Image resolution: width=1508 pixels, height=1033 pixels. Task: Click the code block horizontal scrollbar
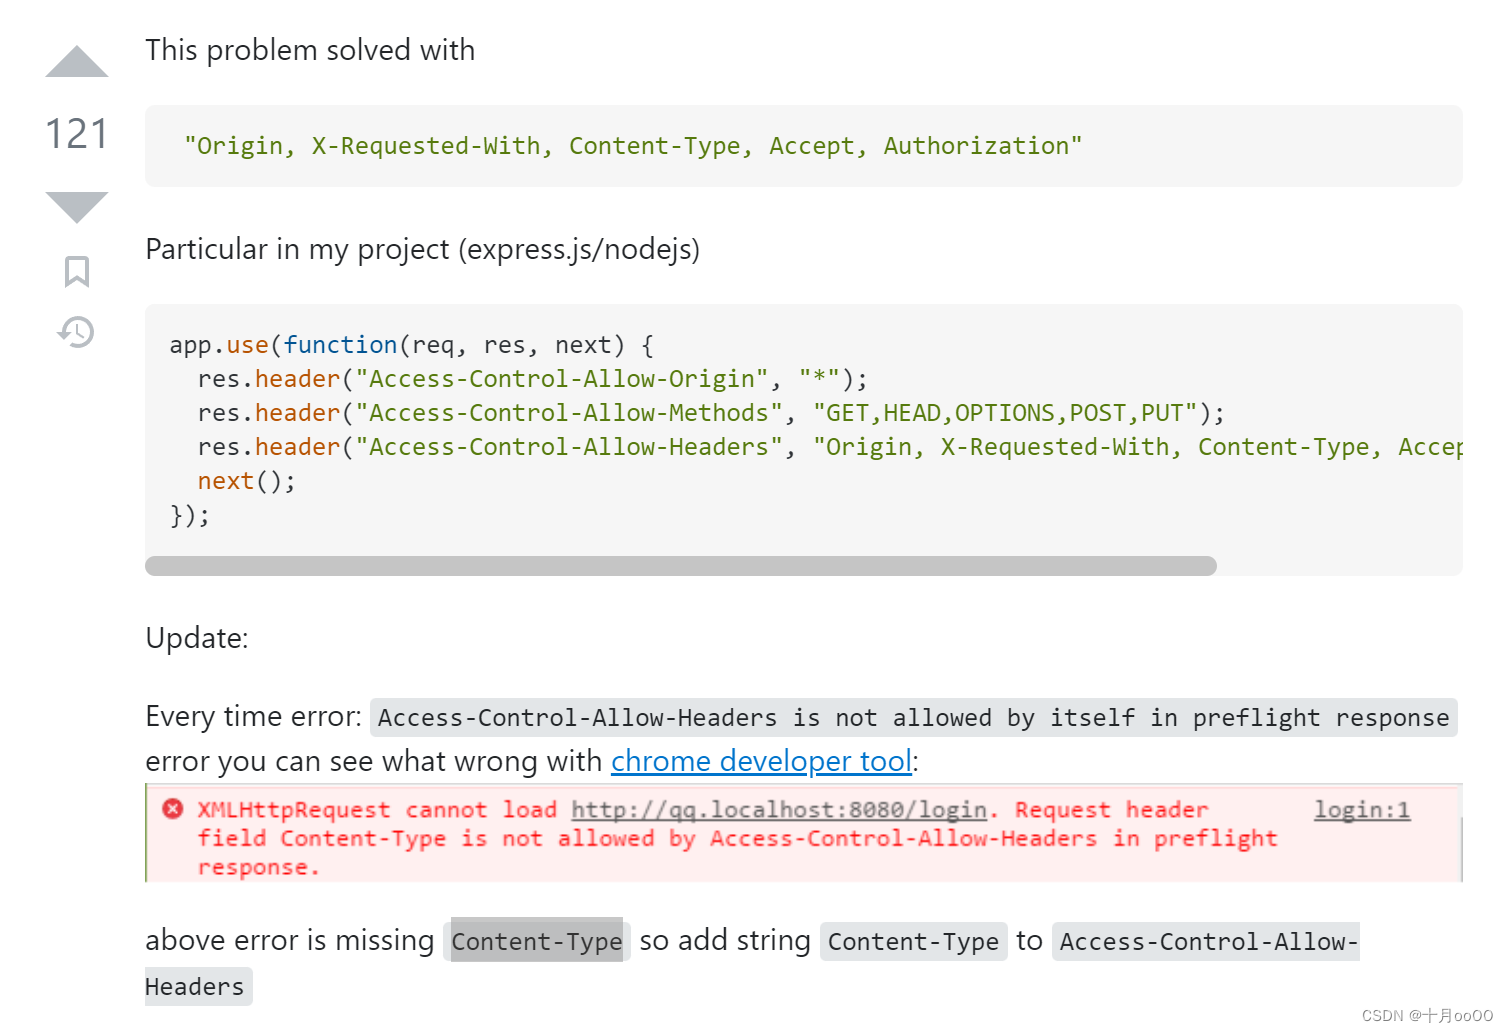[x=681, y=566]
